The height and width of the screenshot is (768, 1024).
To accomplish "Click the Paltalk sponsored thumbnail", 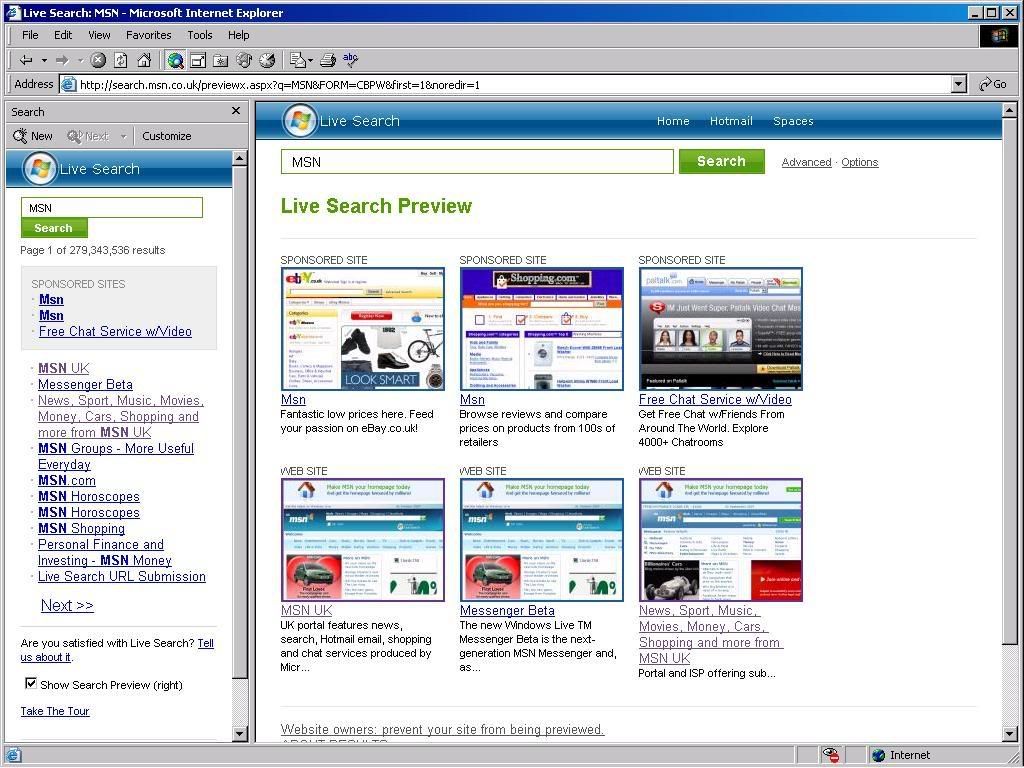I will point(720,329).
